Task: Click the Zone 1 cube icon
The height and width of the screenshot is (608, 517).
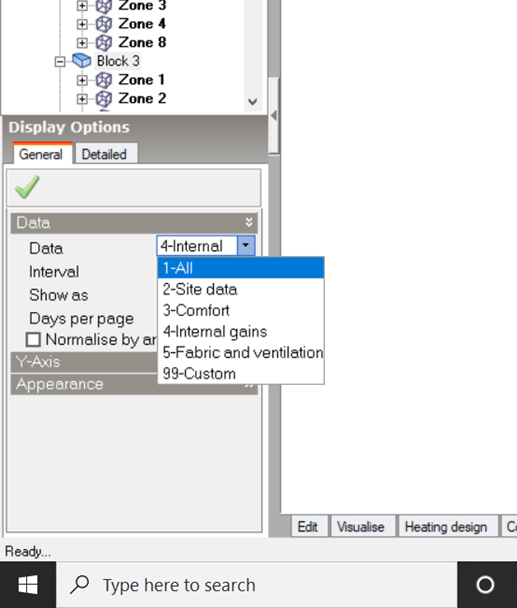Action: tap(104, 80)
